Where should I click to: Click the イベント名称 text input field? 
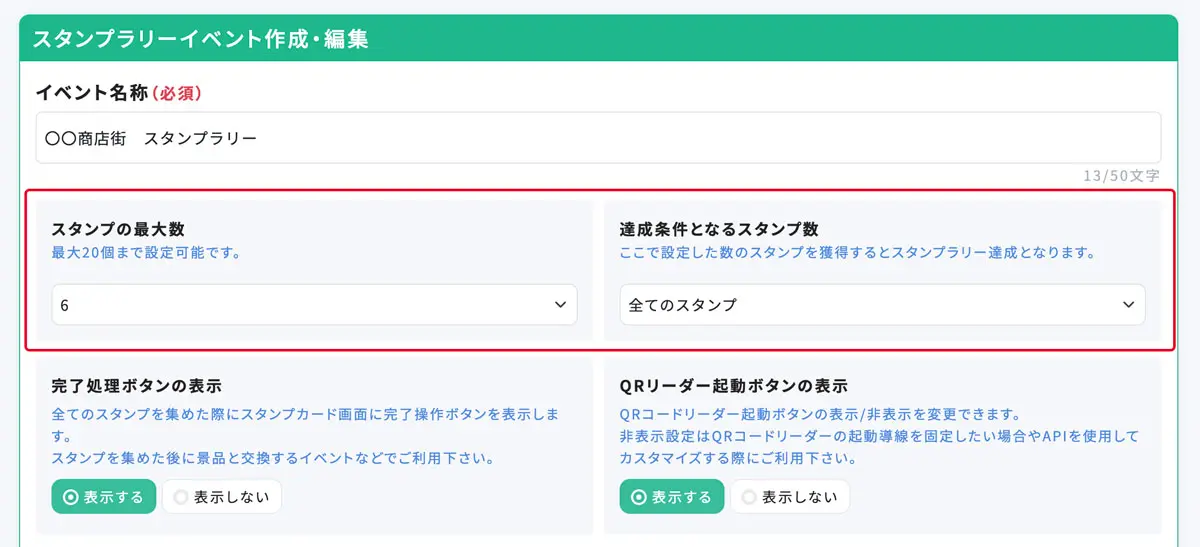[x=598, y=137]
